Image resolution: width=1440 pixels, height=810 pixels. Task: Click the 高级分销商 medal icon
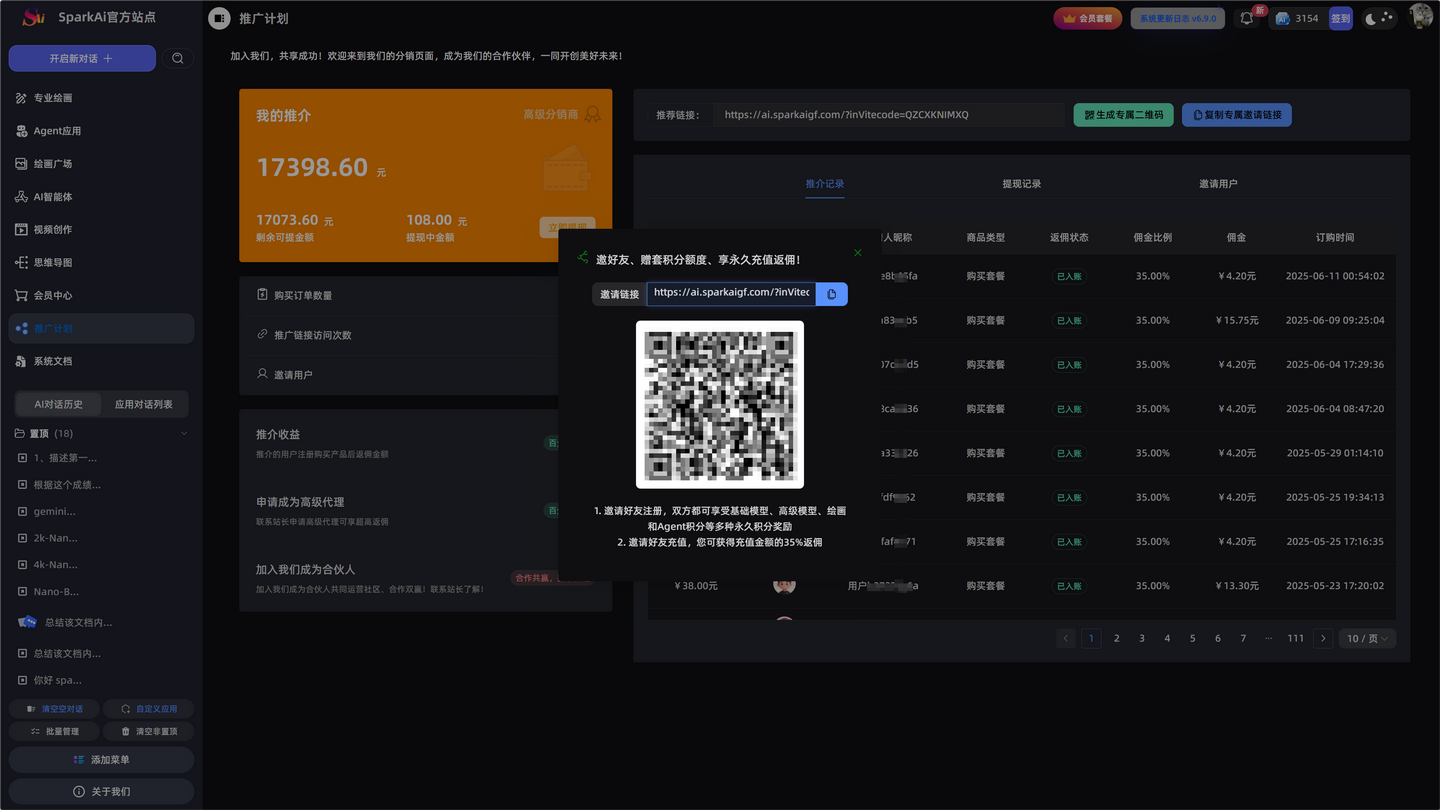pos(593,115)
